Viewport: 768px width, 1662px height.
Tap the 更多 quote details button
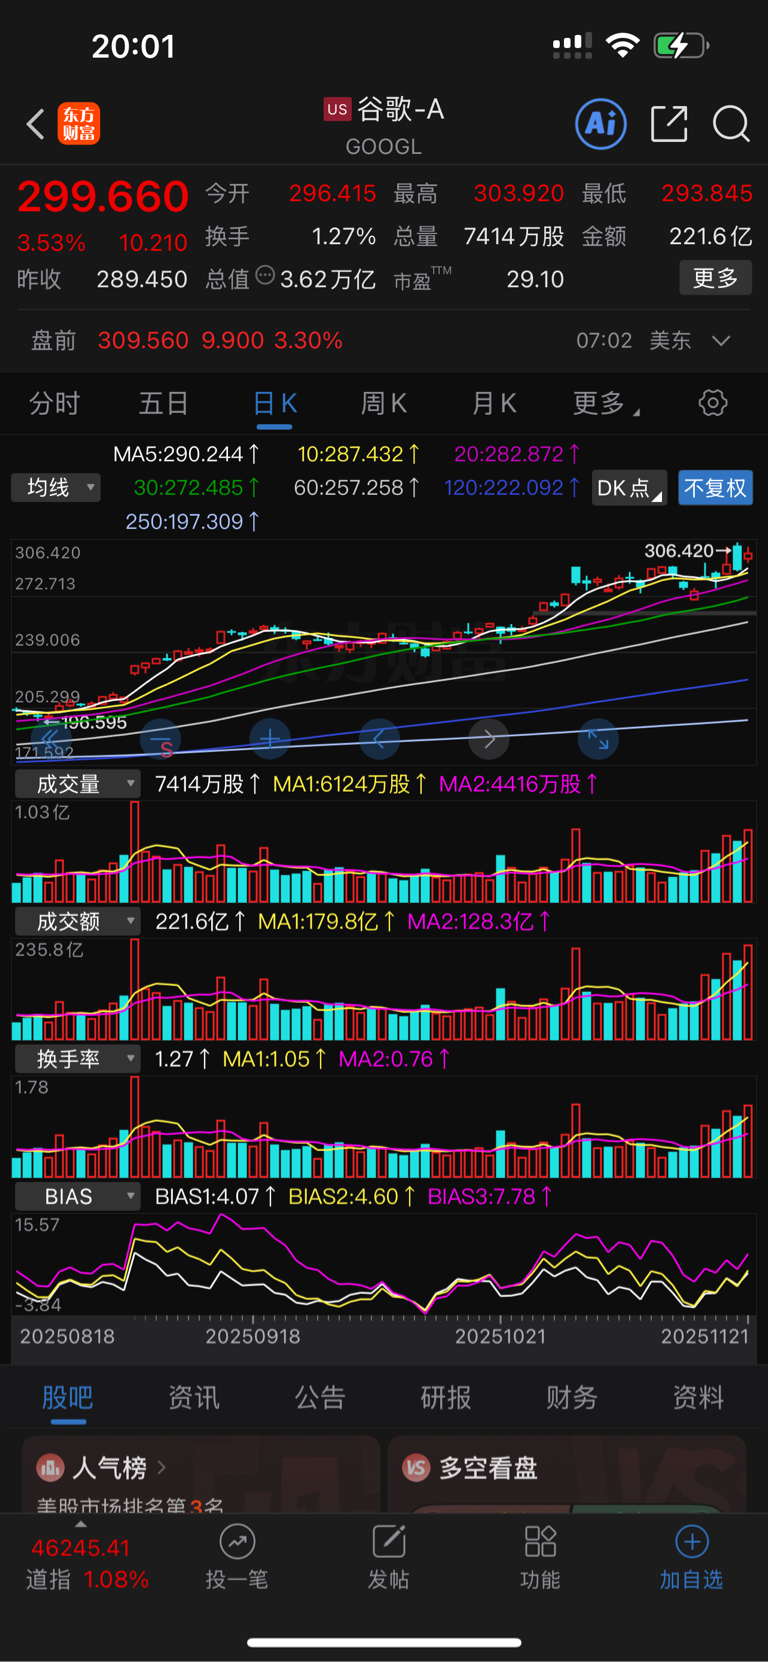715,278
